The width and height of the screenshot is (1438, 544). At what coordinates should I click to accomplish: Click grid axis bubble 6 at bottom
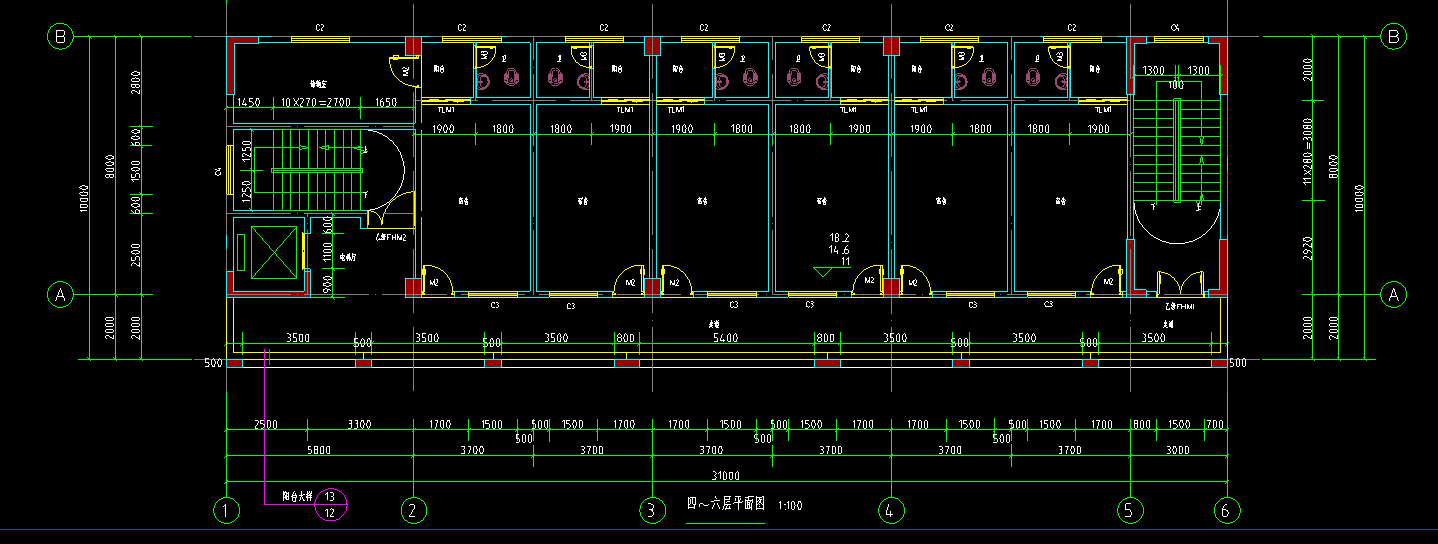(x=1228, y=511)
